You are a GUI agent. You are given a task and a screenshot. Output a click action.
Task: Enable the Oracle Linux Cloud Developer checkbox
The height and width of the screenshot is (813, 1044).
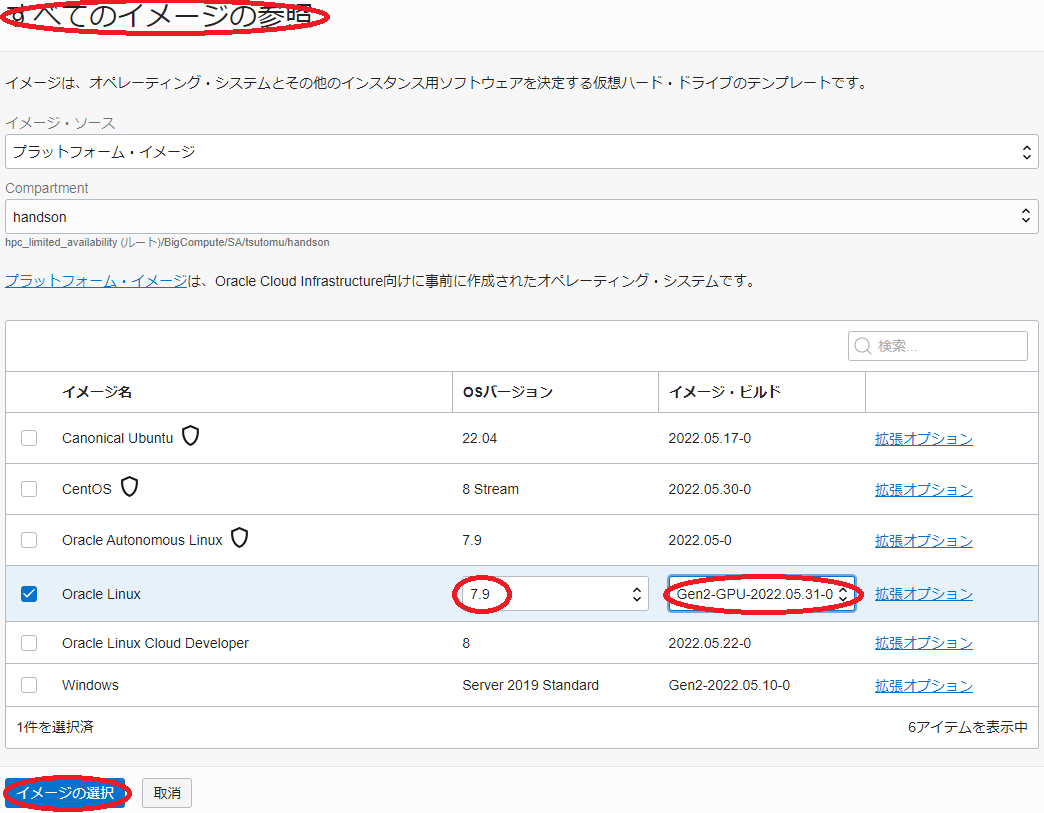(29, 643)
